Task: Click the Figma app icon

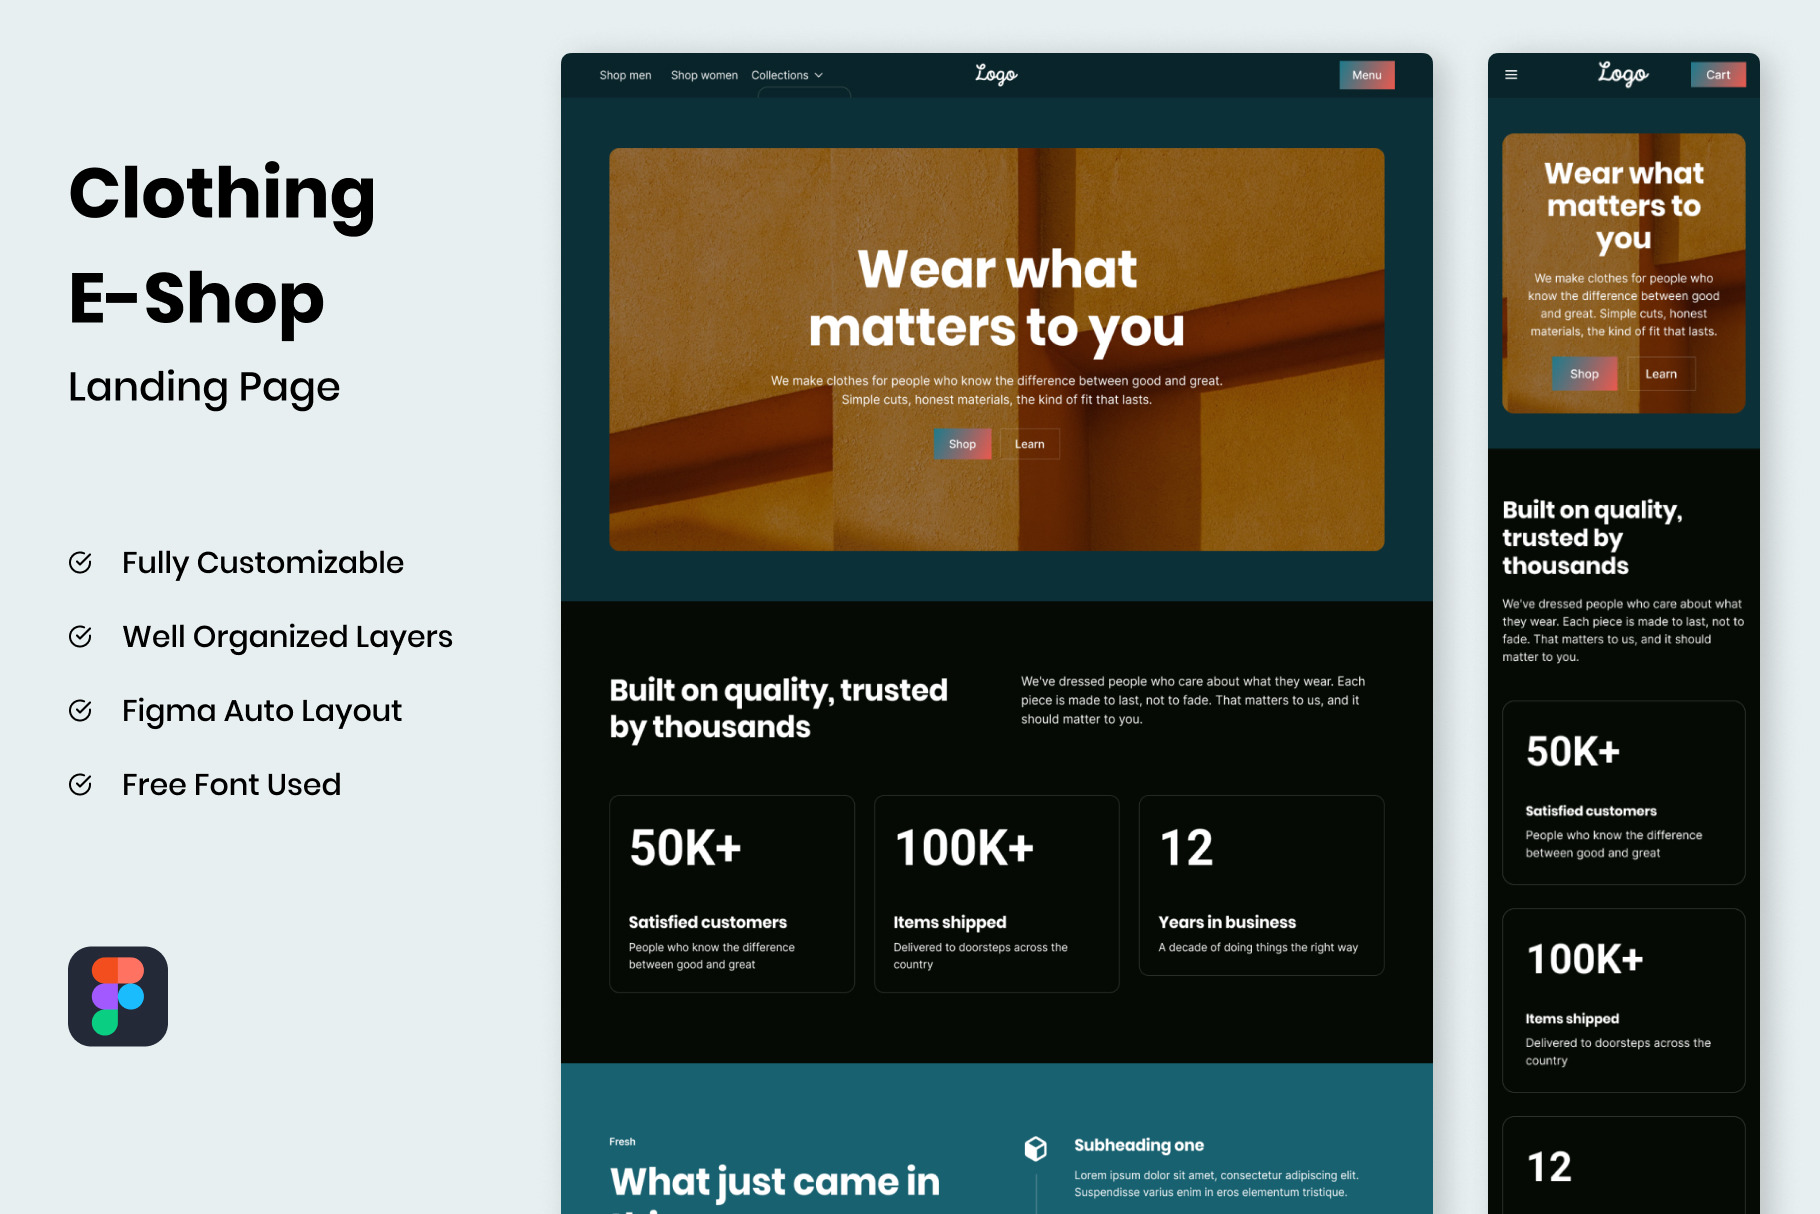Action: 118,996
